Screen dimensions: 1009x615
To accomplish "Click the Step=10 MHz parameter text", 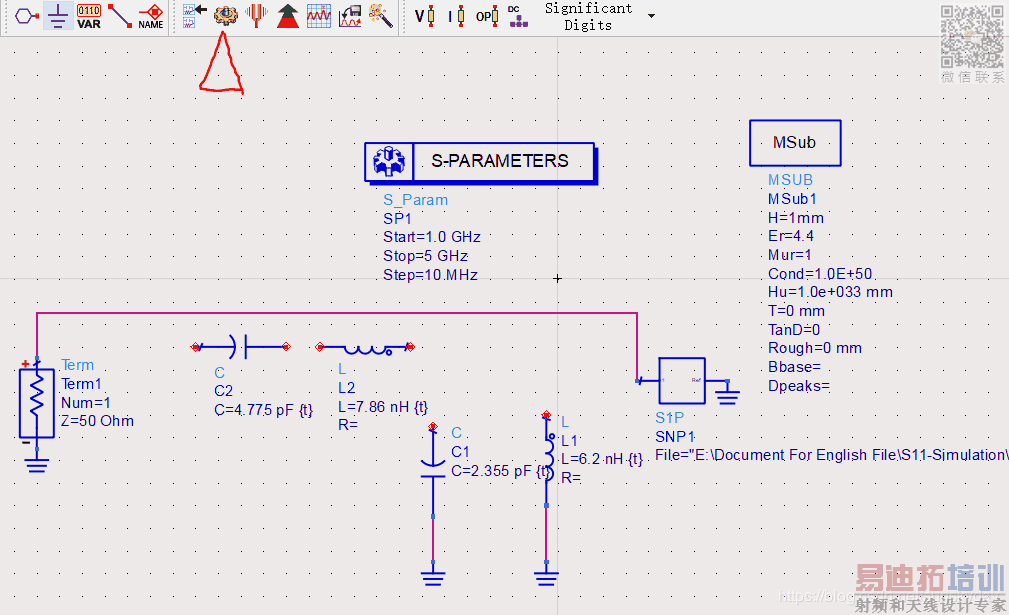I will click(x=430, y=275).
